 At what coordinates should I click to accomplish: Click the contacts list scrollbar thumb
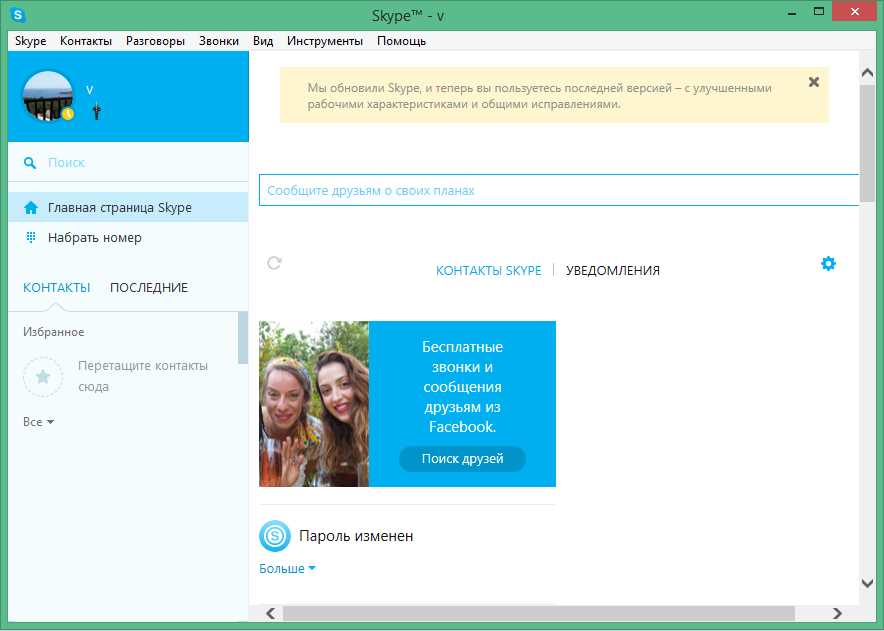pyautogui.click(x=243, y=337)
